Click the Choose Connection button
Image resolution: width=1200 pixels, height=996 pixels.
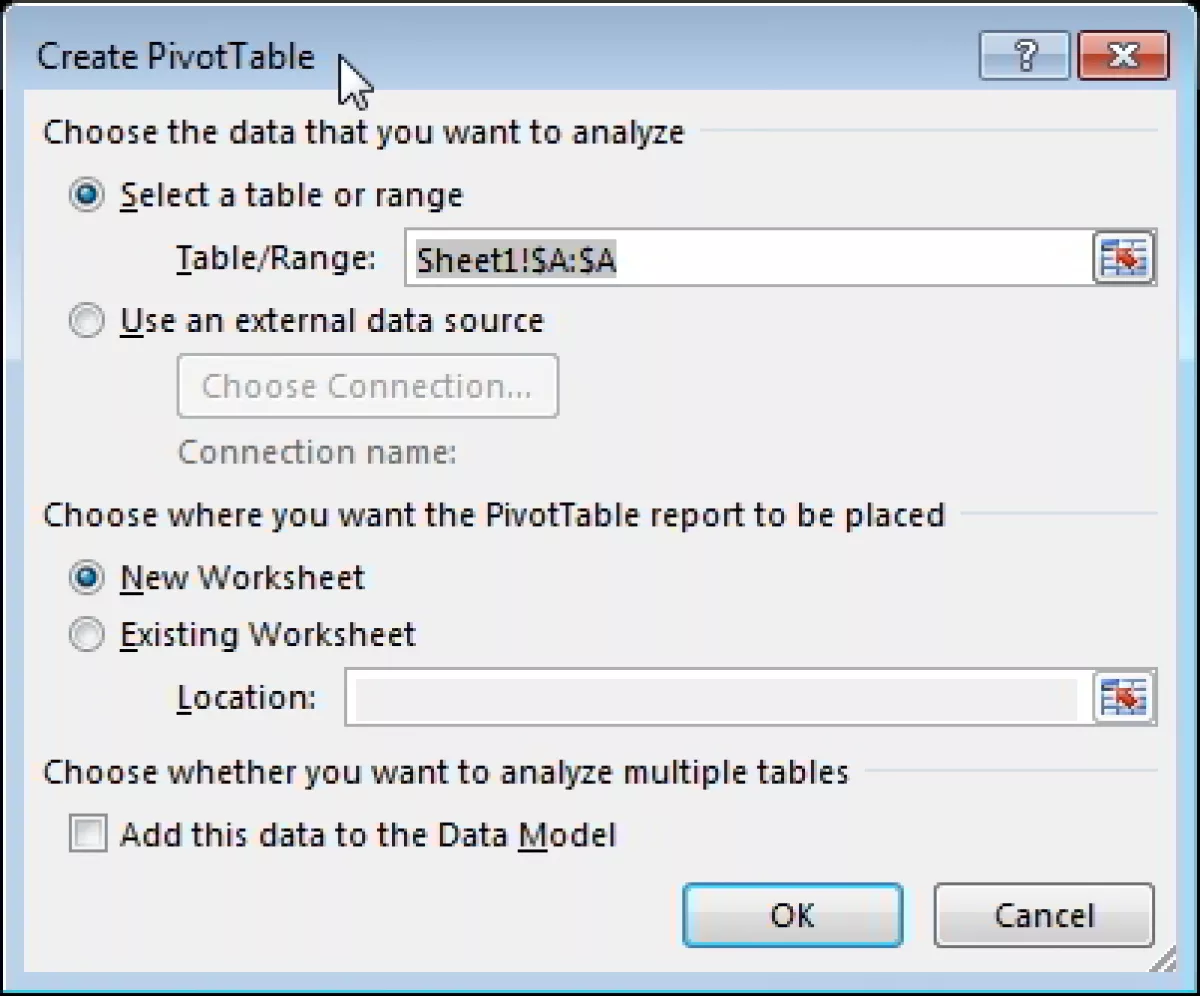click(367, 386)
